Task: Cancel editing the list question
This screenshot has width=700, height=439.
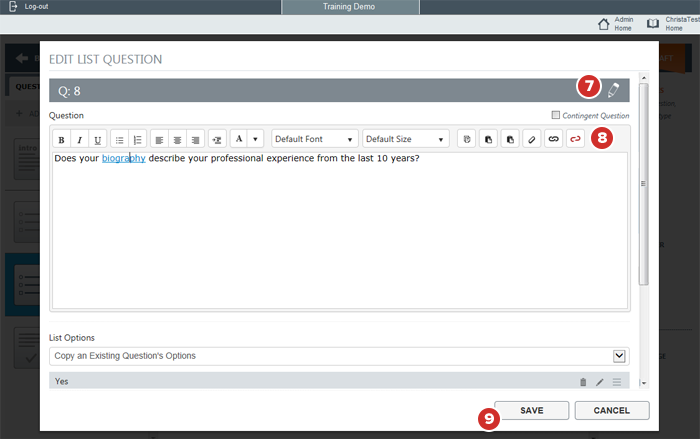Action: [611, 410]
